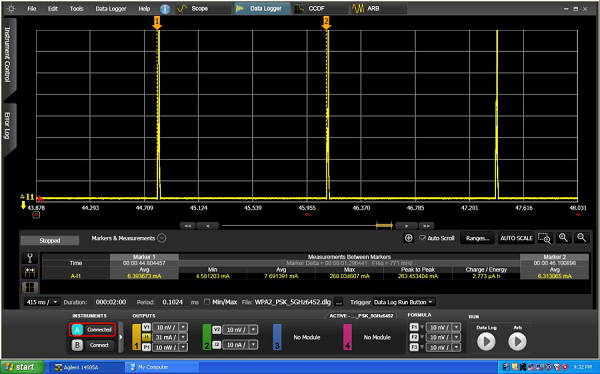The image size is (600, 374).
Task: Open the 415 ms time scale dropdown
Action: click(x=42, y=302)
